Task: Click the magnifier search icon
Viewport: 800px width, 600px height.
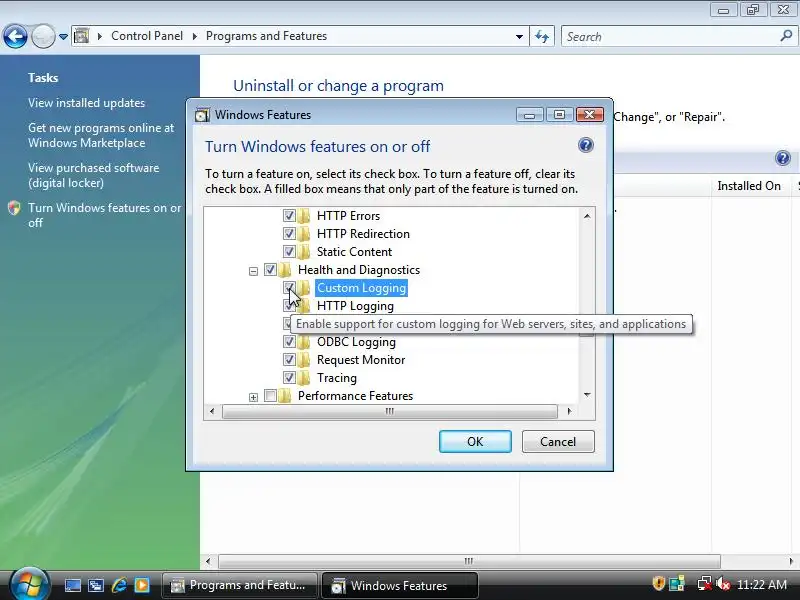Action: tap(786, 36)
